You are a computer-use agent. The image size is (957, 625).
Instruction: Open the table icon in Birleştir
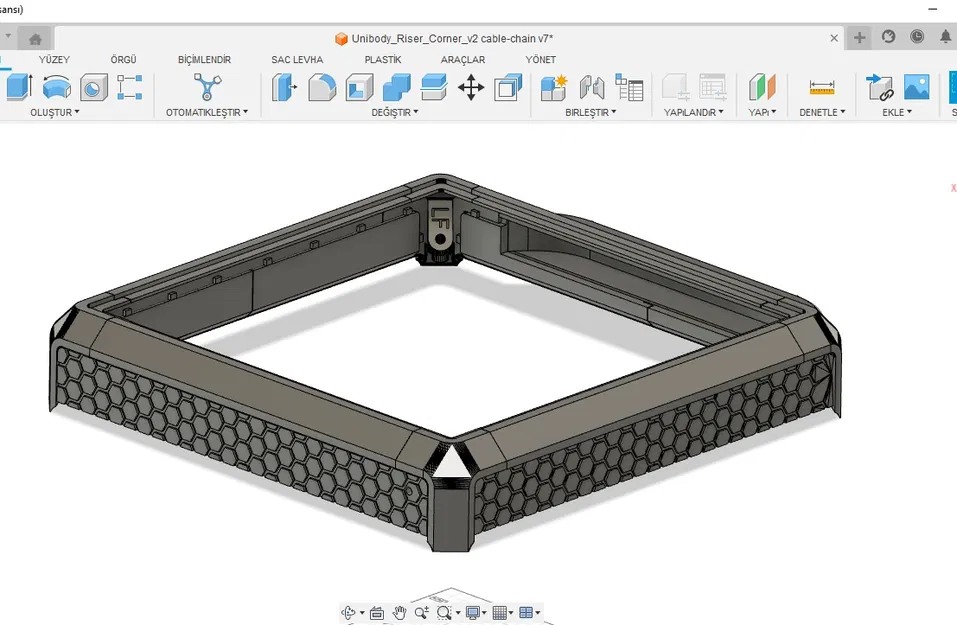pyautogui.click(x=629, y=87)
